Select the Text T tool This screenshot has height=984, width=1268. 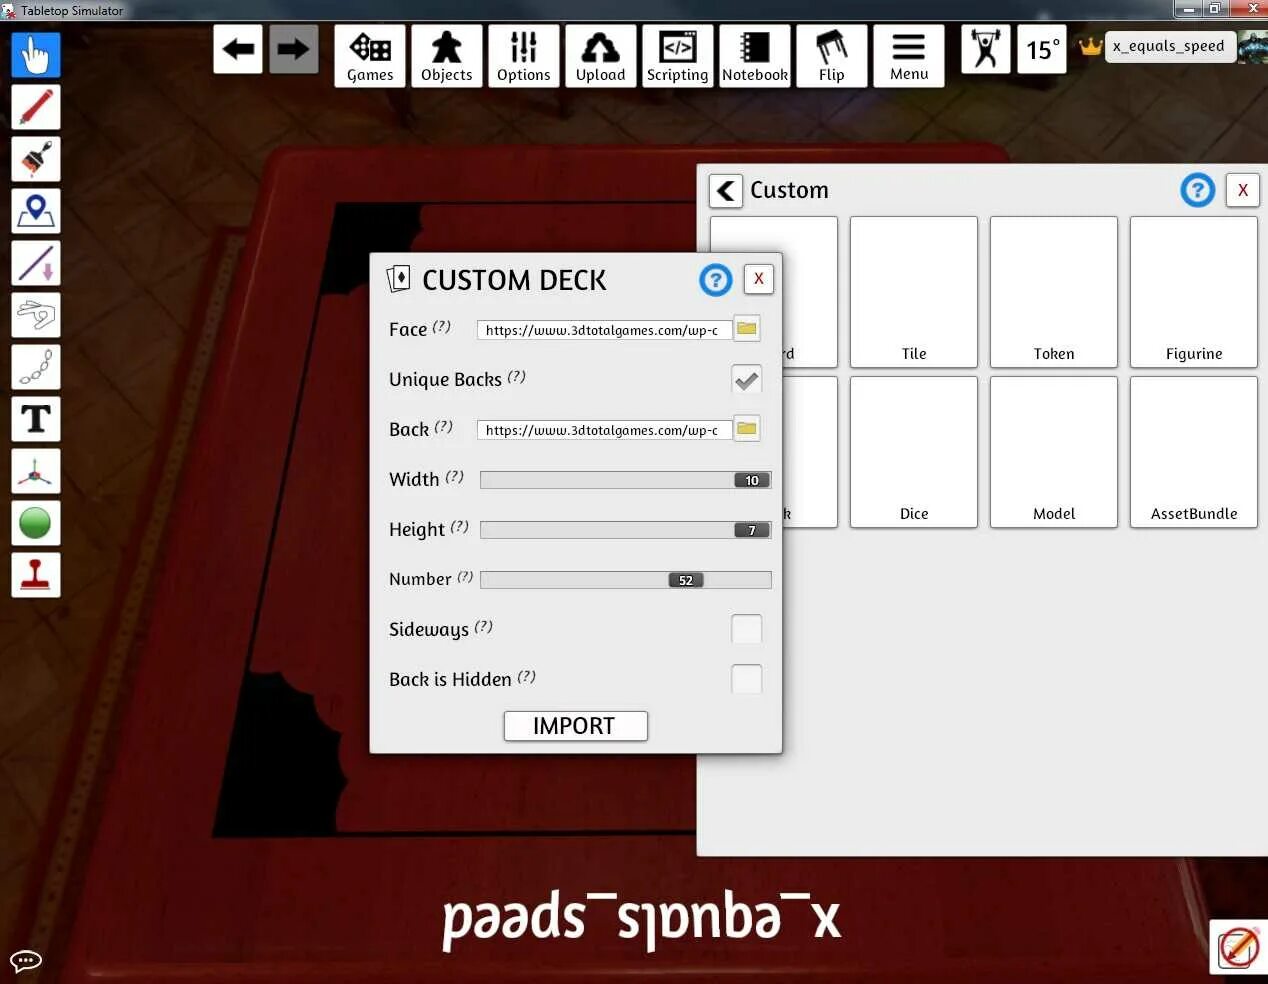tap(36, 419)
